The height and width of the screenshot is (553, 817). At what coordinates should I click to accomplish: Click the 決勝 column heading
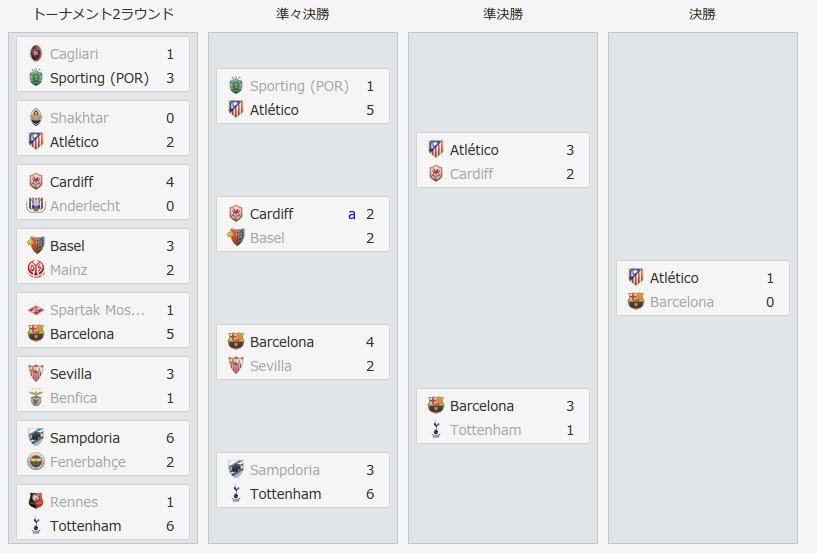(702, 14)
